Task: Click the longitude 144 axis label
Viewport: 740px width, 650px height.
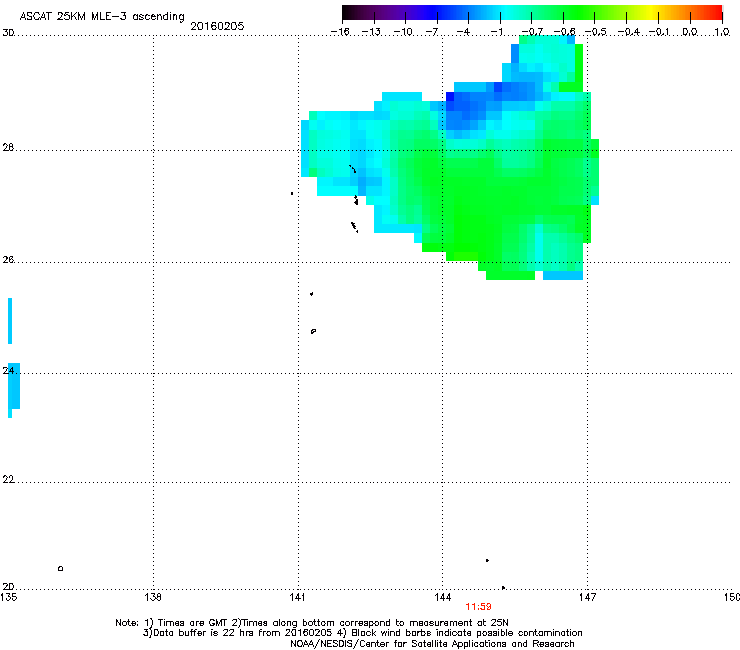Action: [442, 597]
